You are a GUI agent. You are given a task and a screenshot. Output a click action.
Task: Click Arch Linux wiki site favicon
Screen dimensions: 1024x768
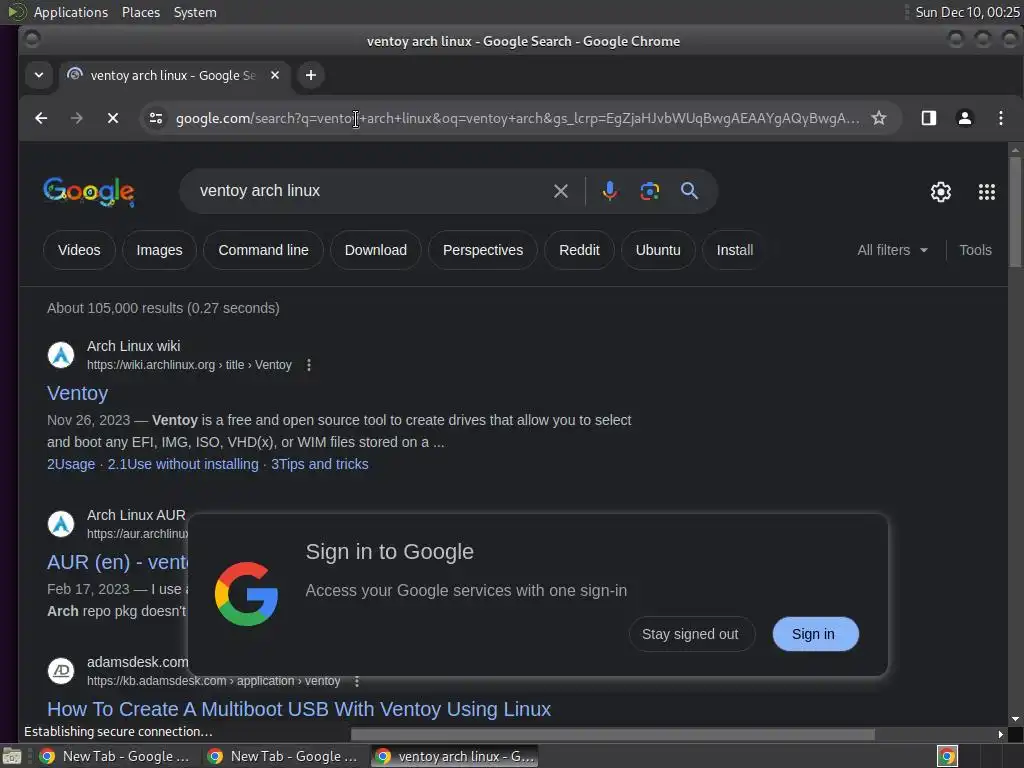tap(61, 355)
